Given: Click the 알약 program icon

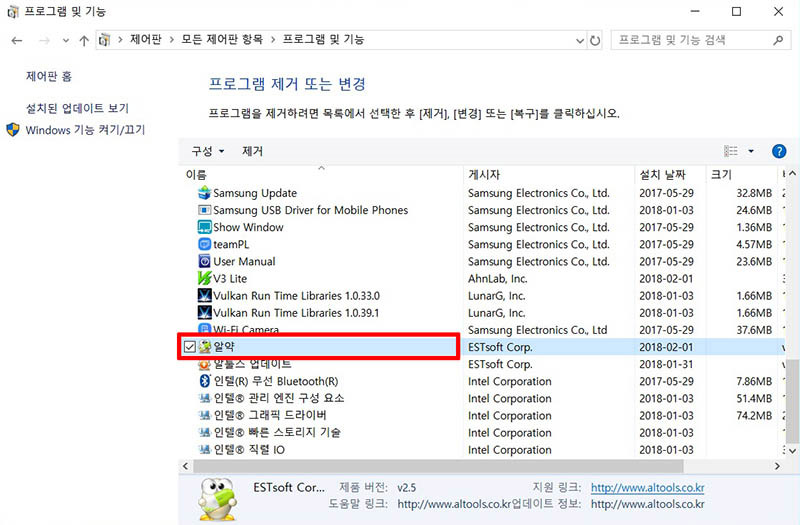Looking at the screenshot, I should [x=205, y=347].
